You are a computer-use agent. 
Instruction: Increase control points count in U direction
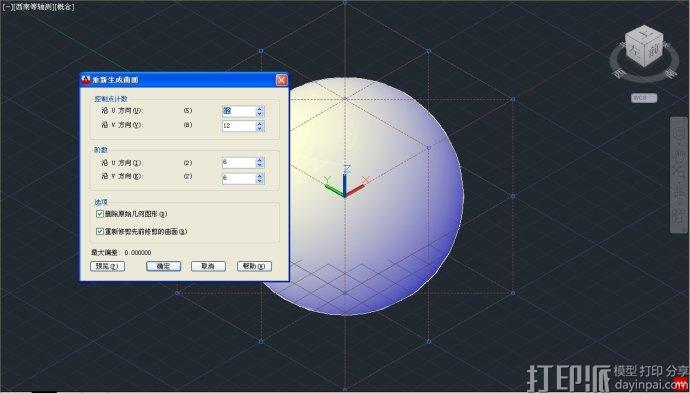pos(260,109)
